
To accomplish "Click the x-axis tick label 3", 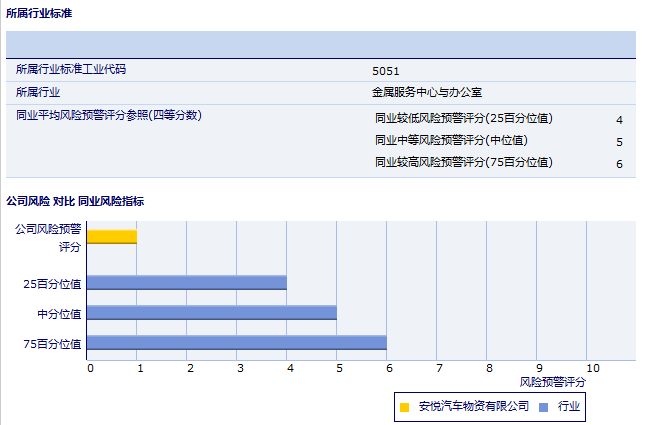I will [240, 368].
